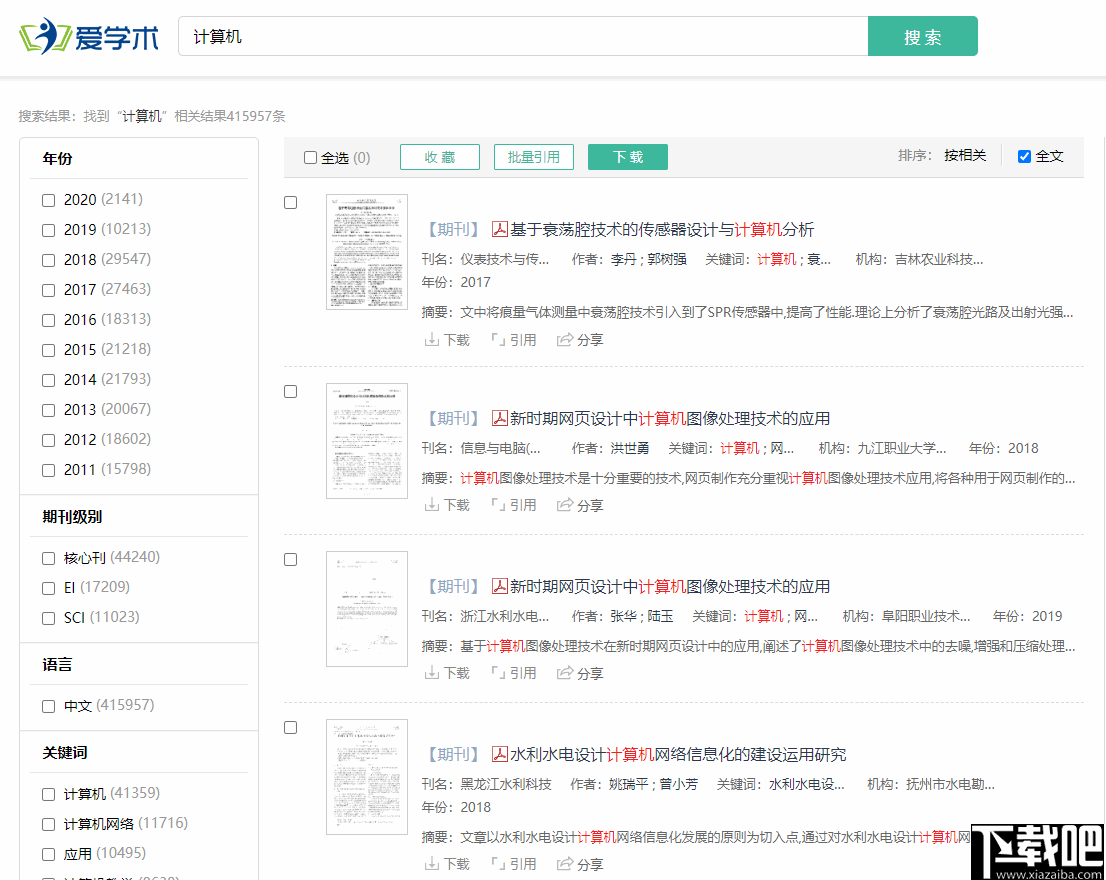The width and height of the screenshot is (1106, 880).
Task: Enable the 全选 select-all checkbox
Action: pyautogui.click(x=310, y=157)
